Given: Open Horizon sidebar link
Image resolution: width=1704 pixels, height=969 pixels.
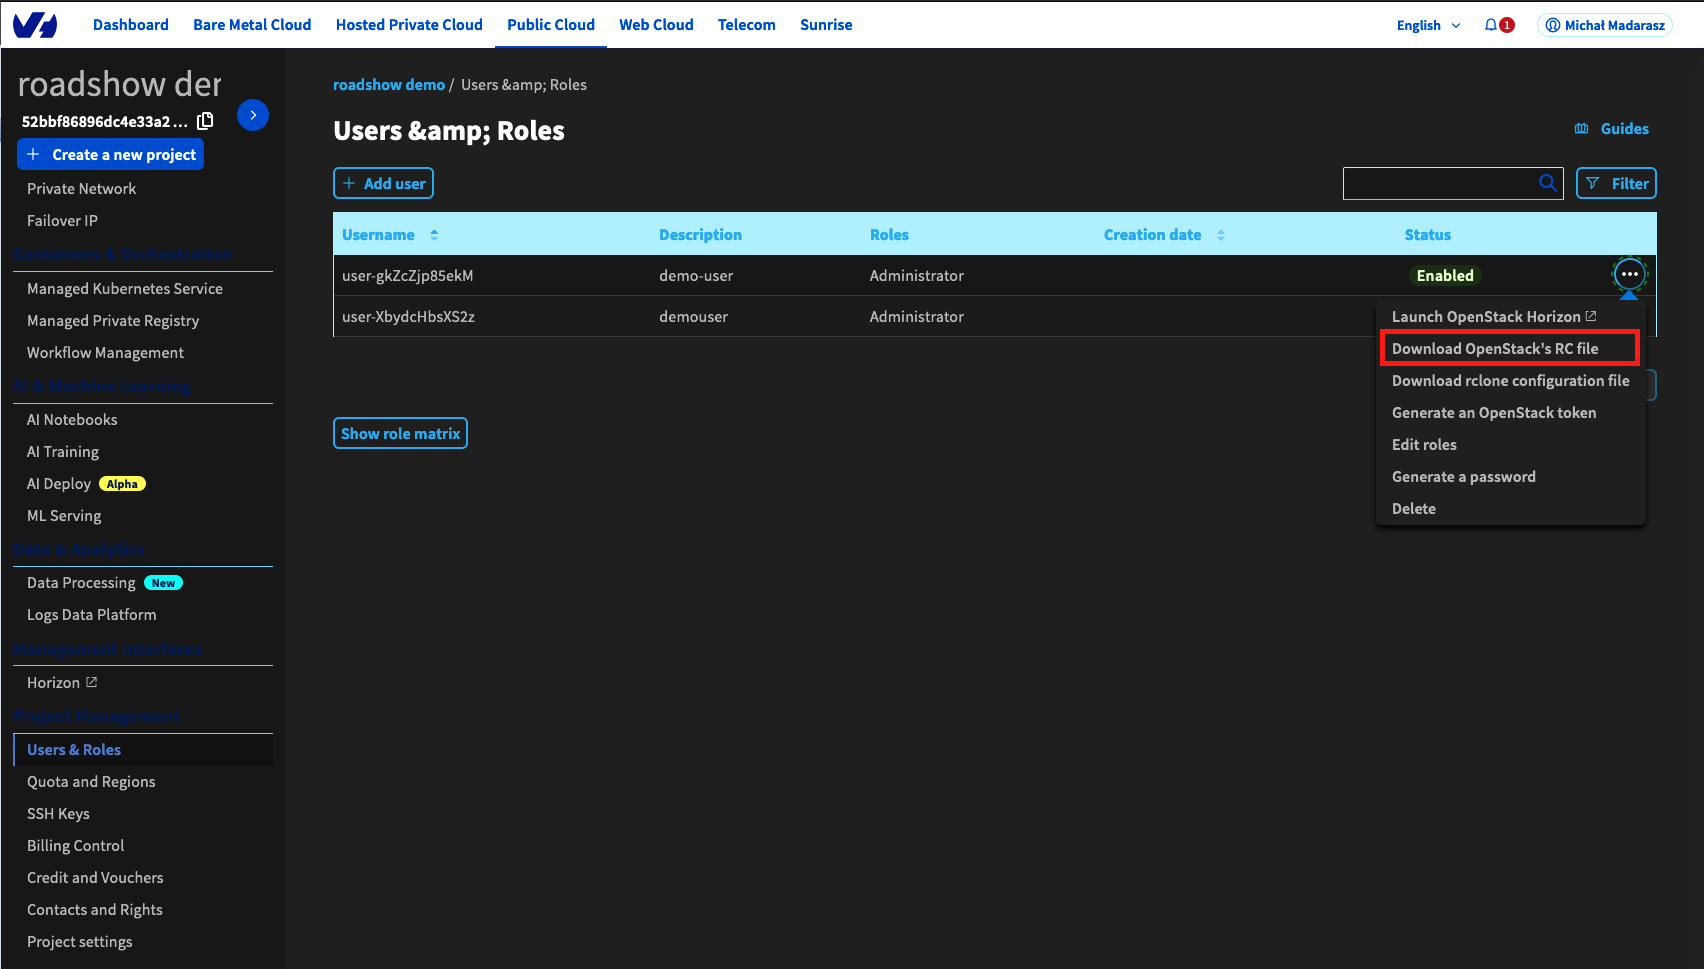Looking at the screenshot, I should pyautogui.click(x=62, y=682).
